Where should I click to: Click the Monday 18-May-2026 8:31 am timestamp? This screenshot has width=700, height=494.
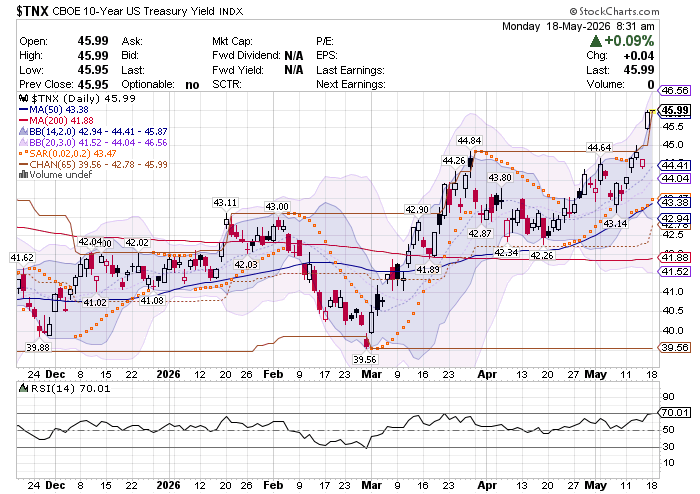578,26
